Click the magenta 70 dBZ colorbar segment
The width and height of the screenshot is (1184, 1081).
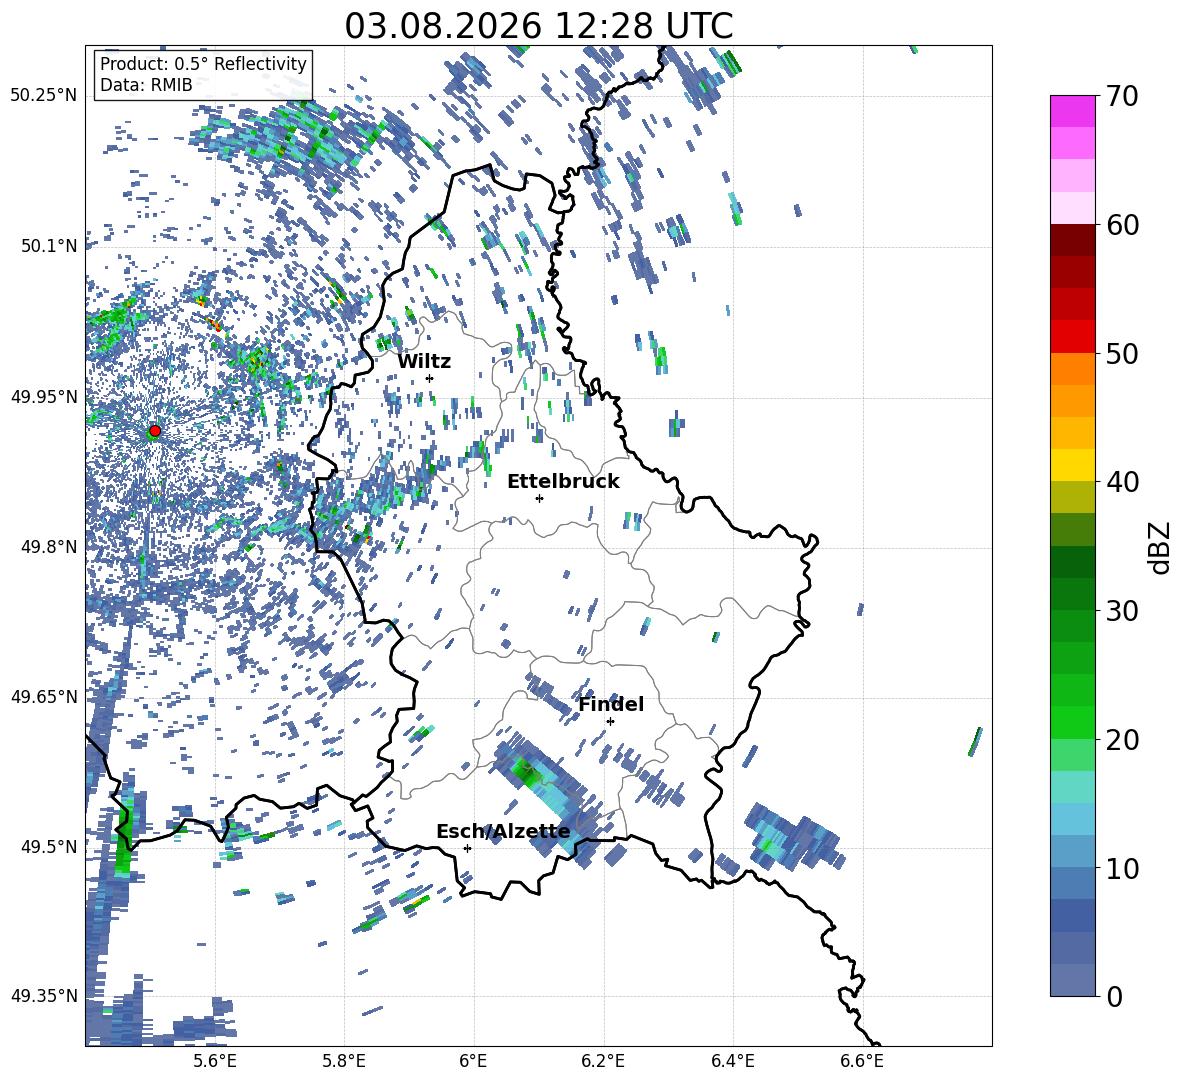click(x=1072, y=111)
